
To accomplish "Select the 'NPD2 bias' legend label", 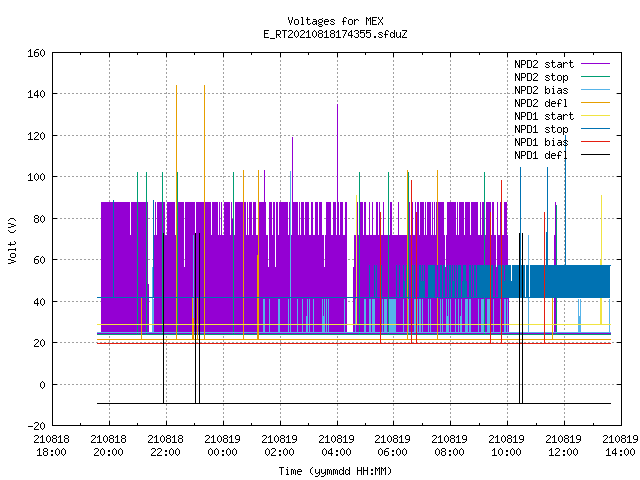I will [541, 90].
